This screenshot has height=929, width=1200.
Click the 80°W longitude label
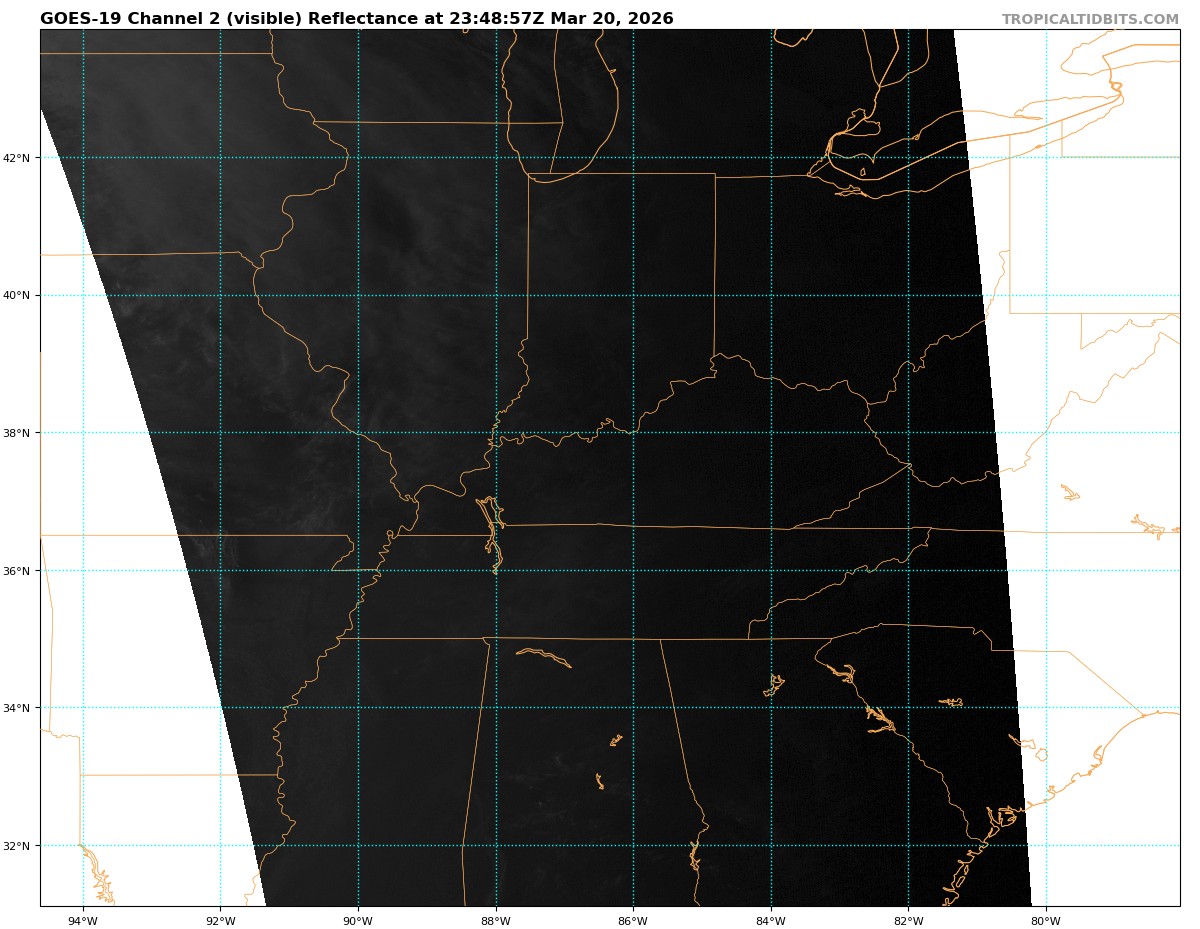tap(1046, 921)
